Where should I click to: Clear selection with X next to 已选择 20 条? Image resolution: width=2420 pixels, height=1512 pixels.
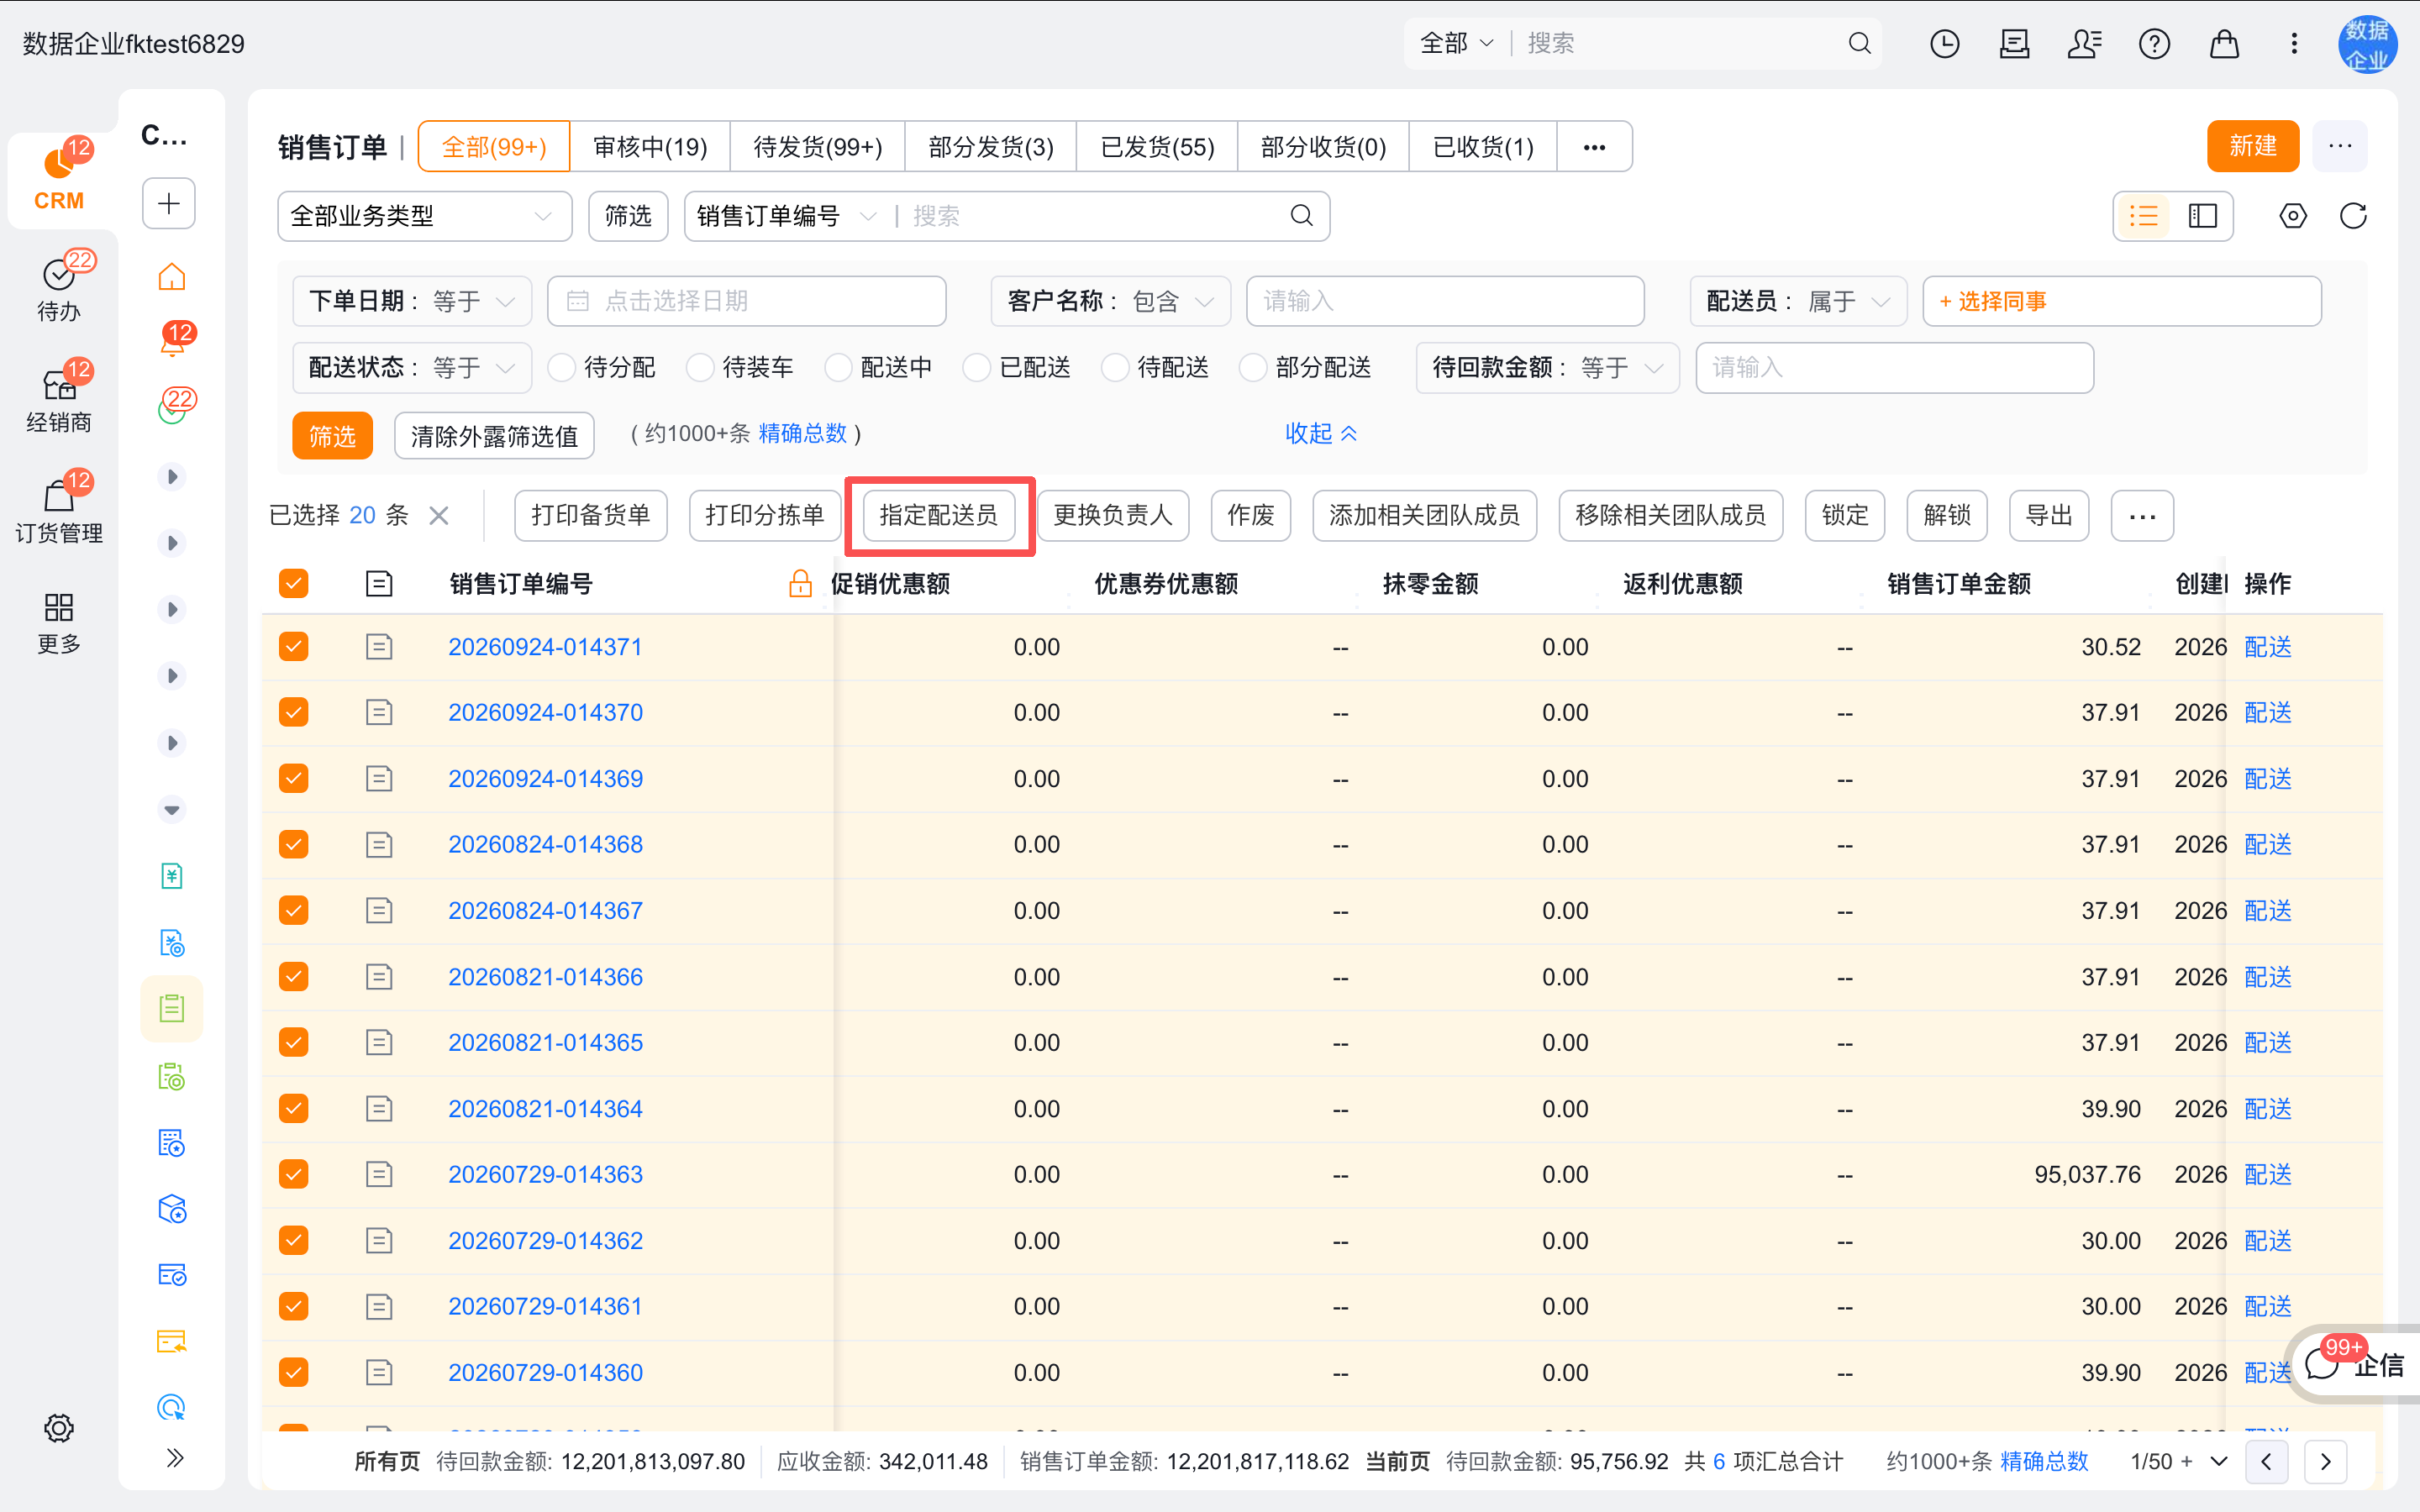click(439, 516)
